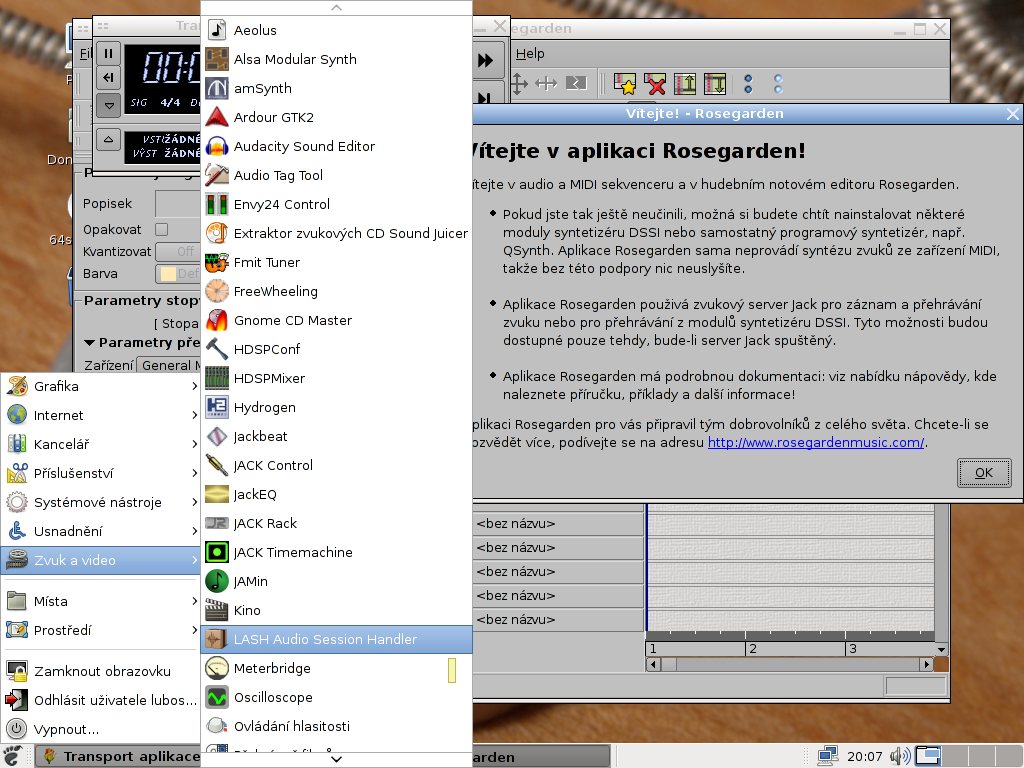Start amSynth from the menu
This screenshot has height=768, width=1024.
pyautogui.click(x=336, y=88)
